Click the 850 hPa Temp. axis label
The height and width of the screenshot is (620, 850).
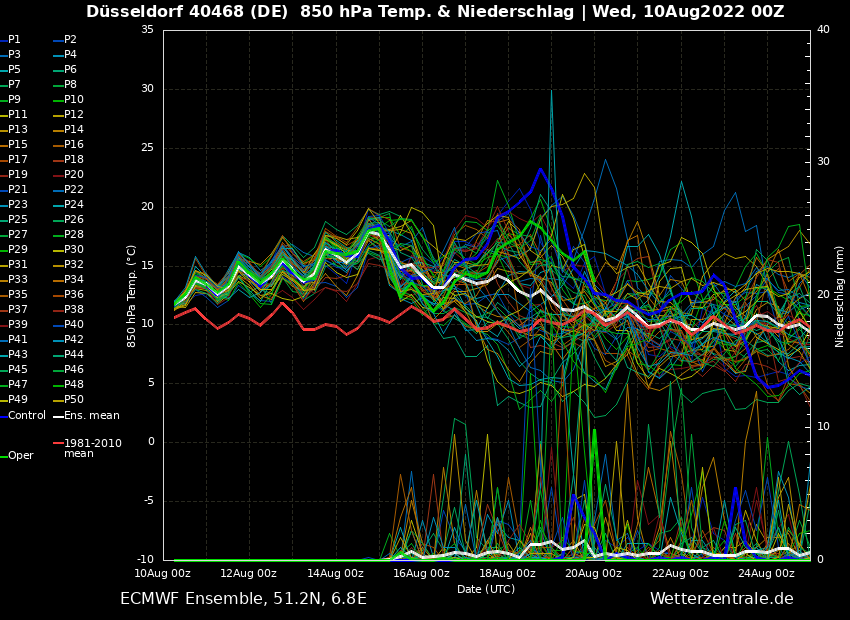[x=131, y=296]
